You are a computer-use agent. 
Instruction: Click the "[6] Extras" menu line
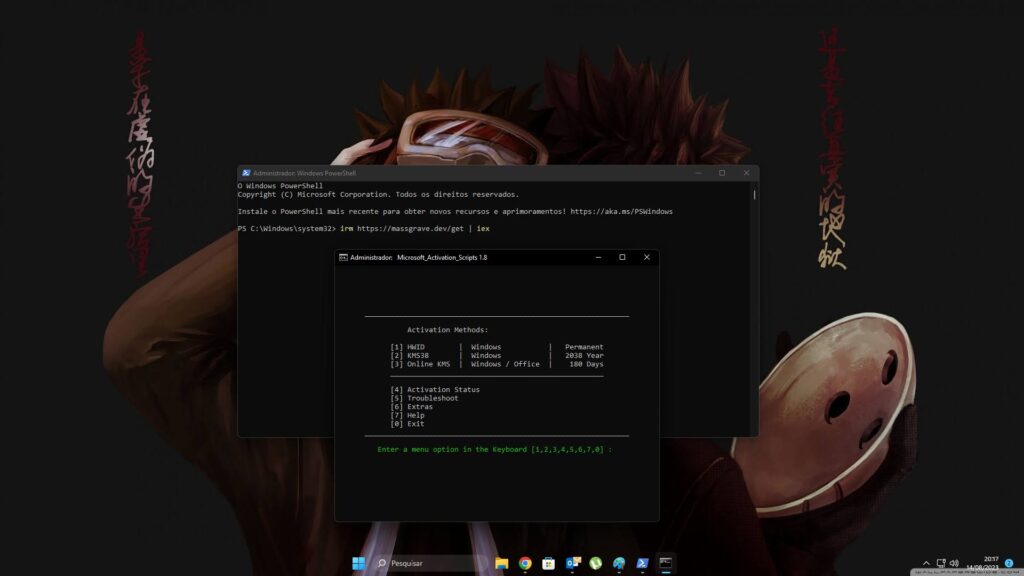pyautogui.click(x=411, y=406)
